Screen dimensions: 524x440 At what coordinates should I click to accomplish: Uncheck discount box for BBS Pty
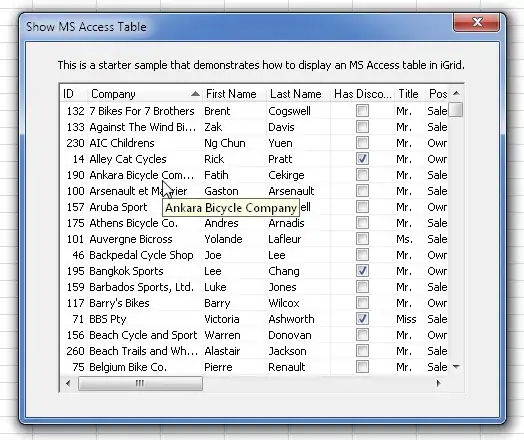[x=362, y=319]
